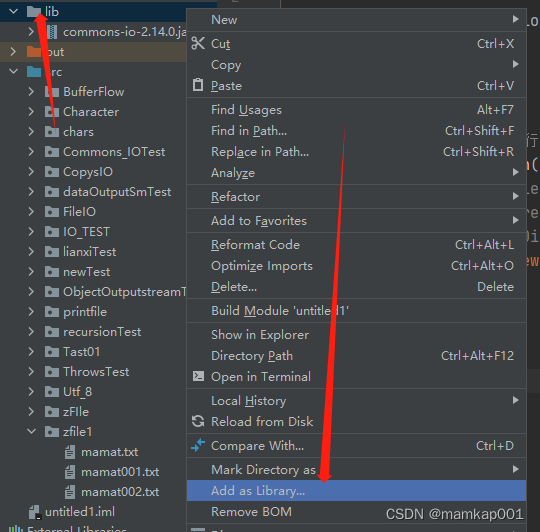540x532 pixels.
Task: Click the printfile package folder icon
Action: pyautogui.click(x=52, y=312)
